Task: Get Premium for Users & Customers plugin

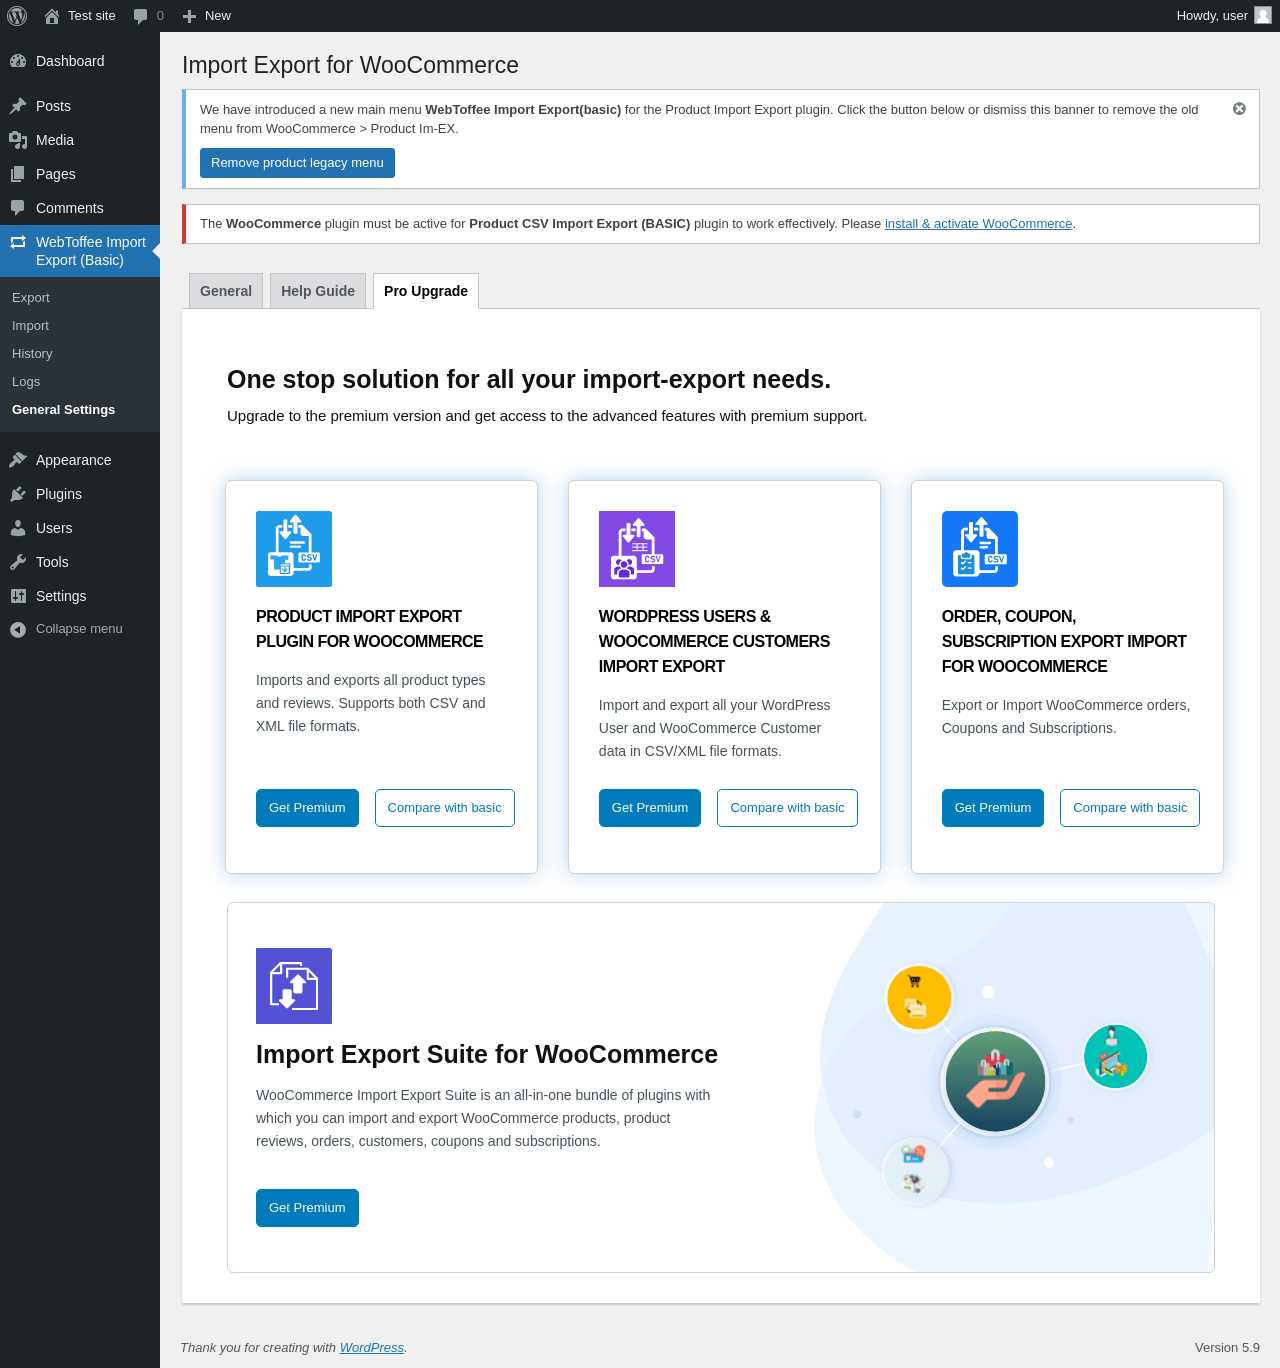Action: click(x=650, y=808)
